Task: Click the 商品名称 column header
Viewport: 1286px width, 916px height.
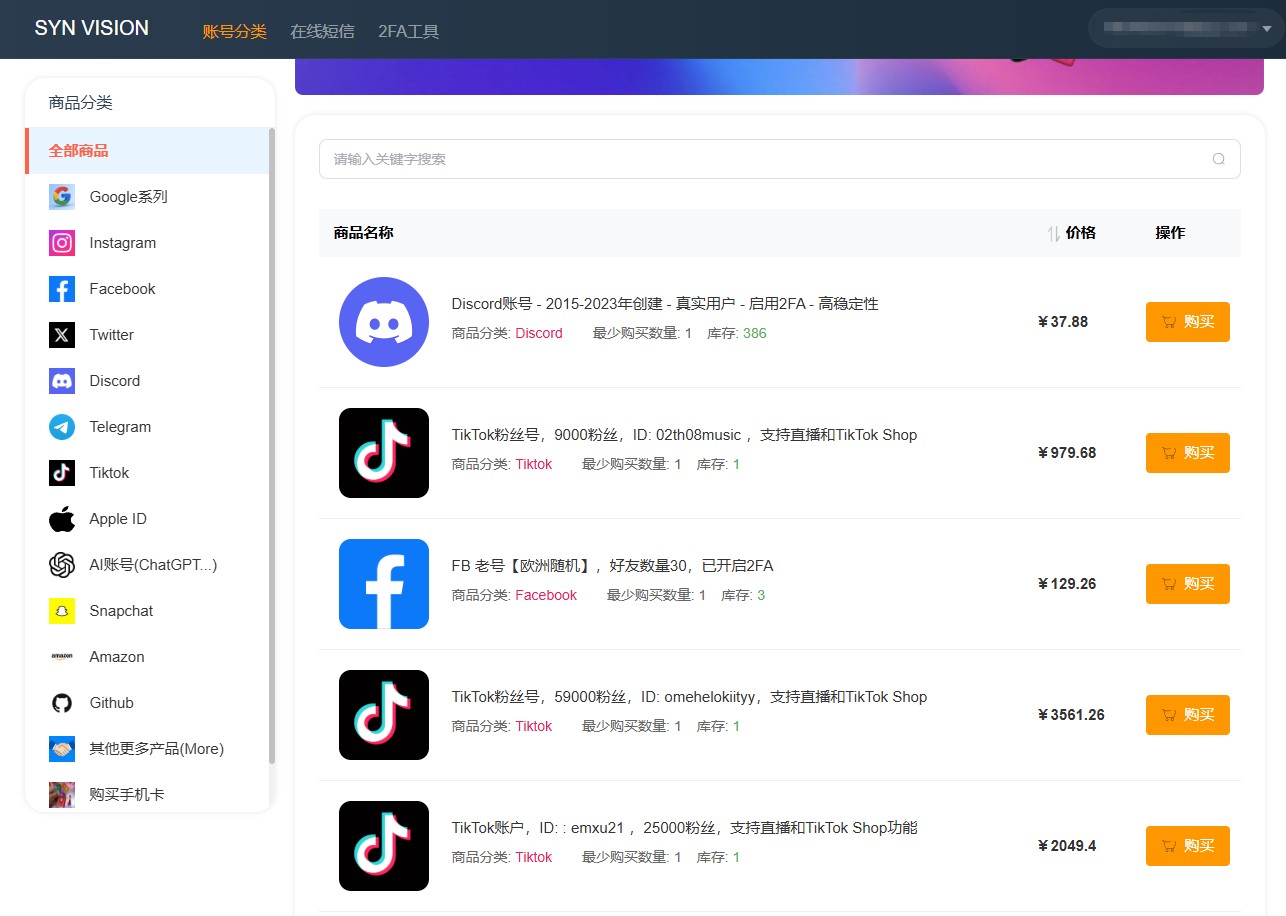Action: click(x=364, y=233)
